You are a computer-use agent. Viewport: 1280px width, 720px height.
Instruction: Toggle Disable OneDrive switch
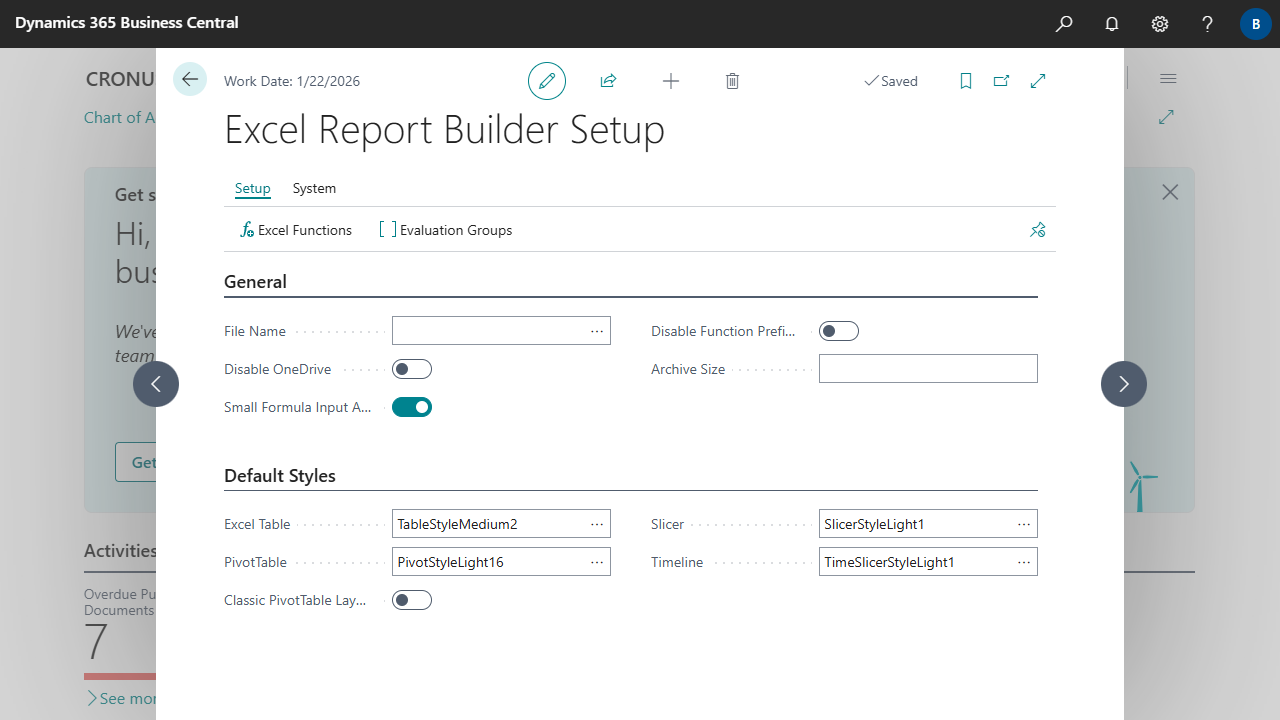[412, 369]
